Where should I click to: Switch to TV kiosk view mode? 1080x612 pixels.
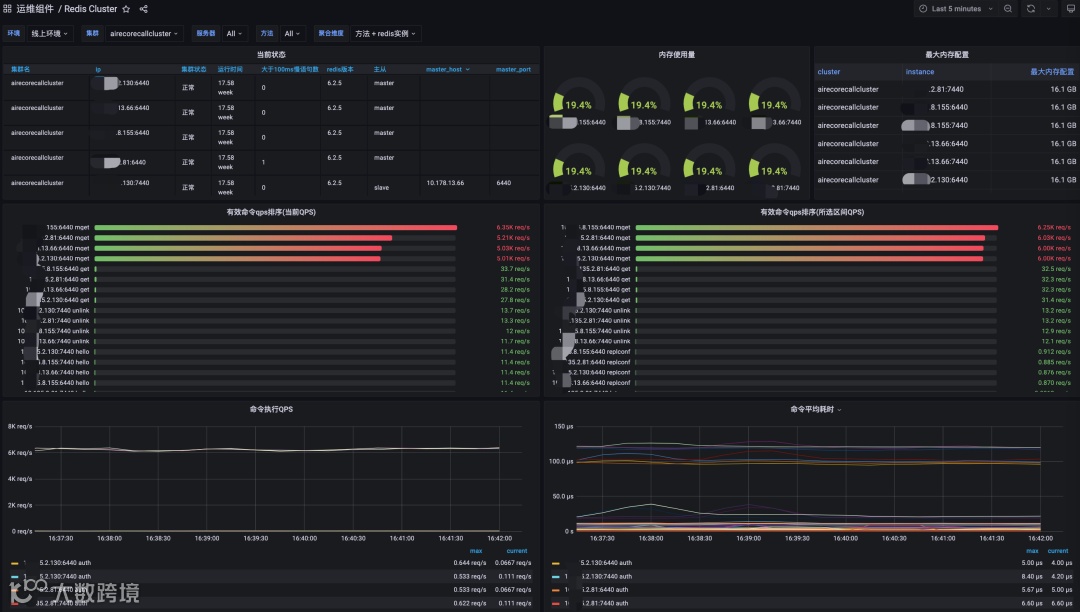click(x=1070, y=9)
